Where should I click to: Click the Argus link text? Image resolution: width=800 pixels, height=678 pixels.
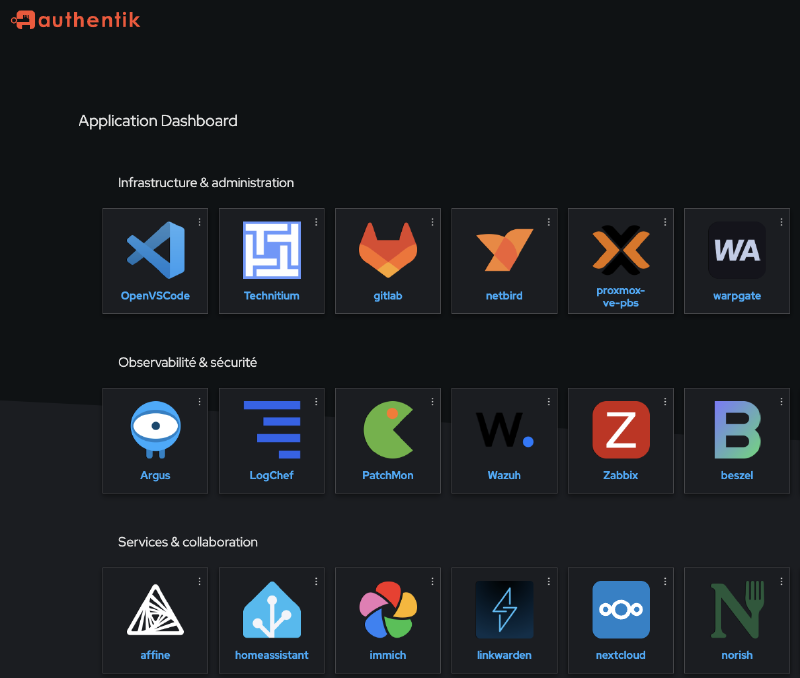pyautogui.click(x=155, y=475)
